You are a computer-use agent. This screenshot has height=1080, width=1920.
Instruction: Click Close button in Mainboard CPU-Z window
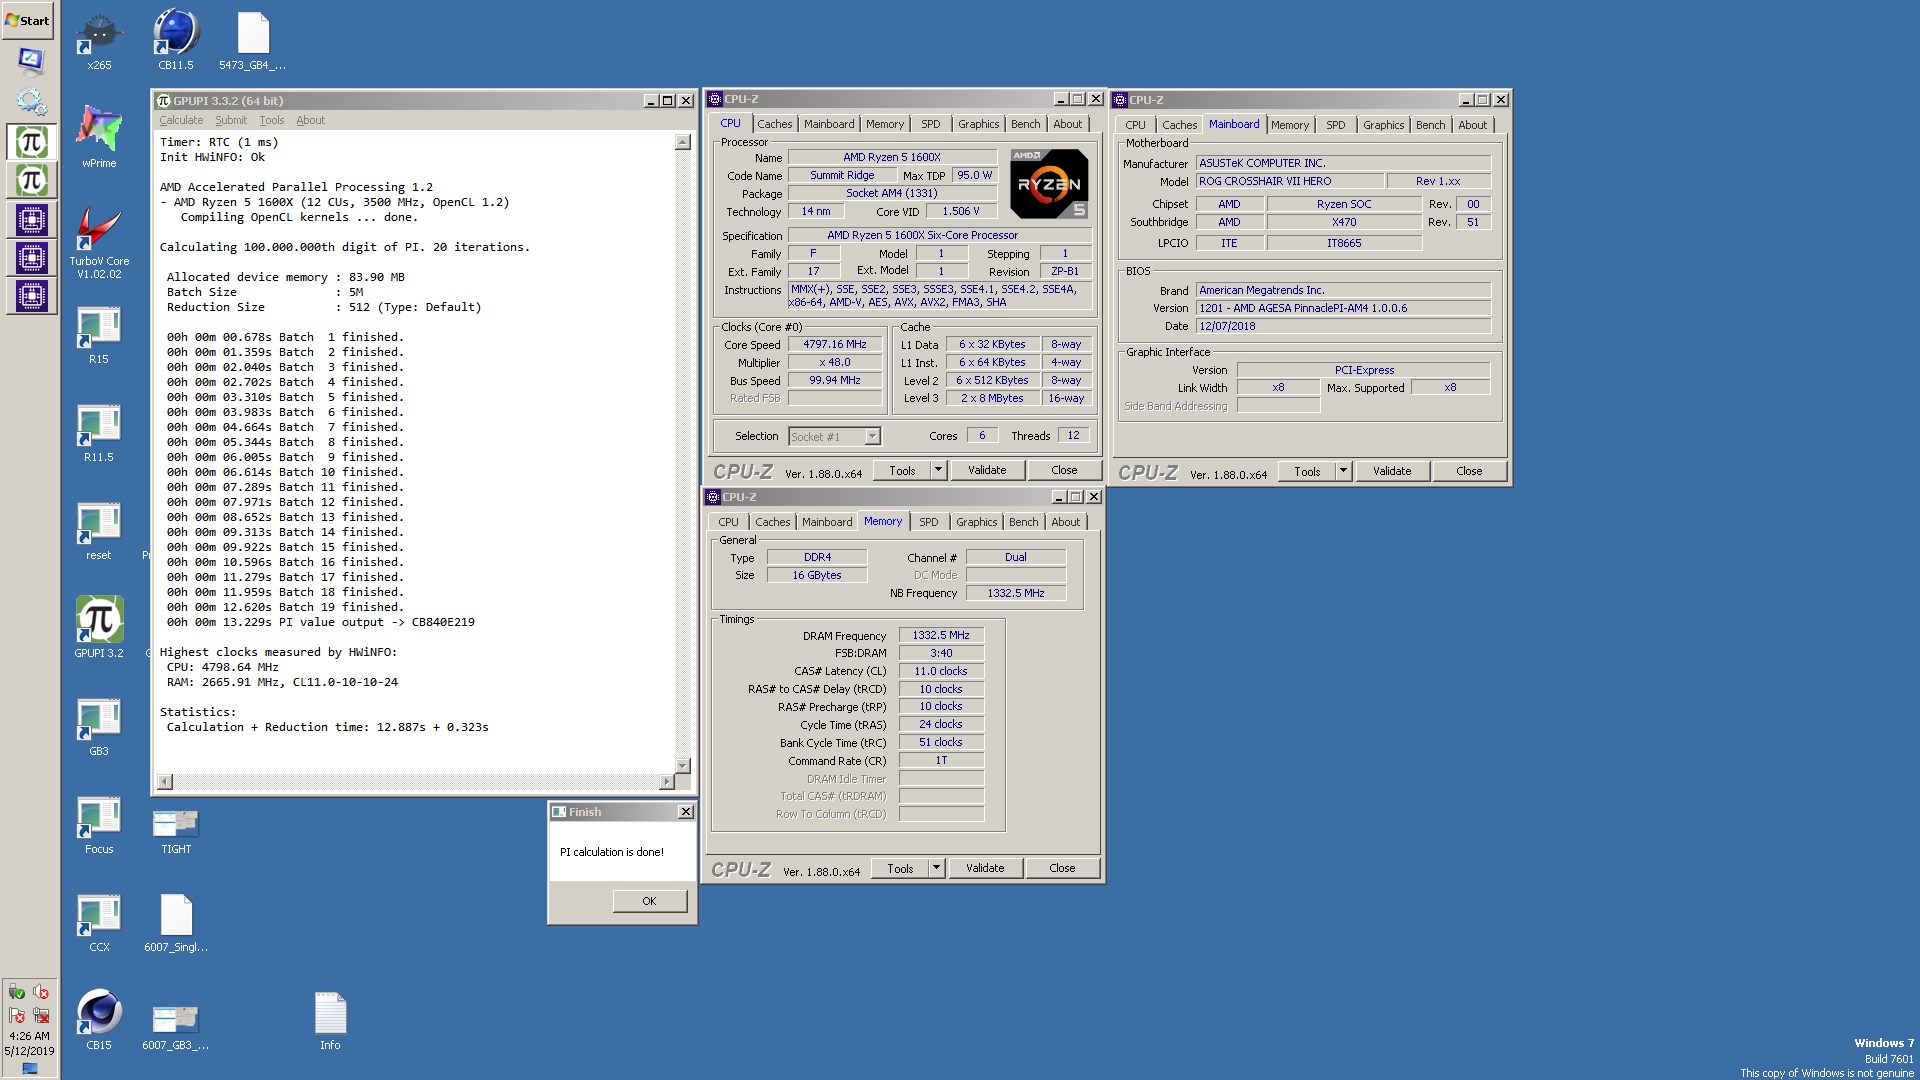pyautogui.click(x=1469, y=471)
